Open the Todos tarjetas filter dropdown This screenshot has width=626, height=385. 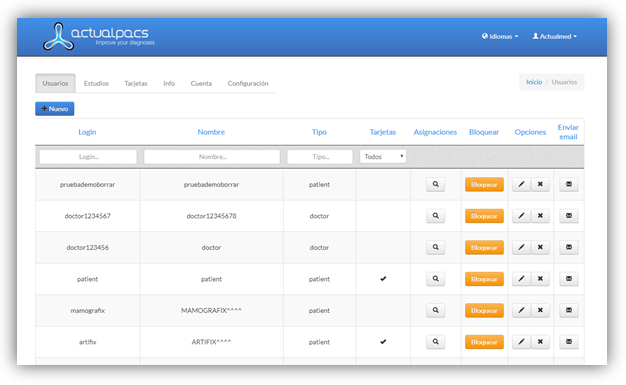click(x=383, y=157)
